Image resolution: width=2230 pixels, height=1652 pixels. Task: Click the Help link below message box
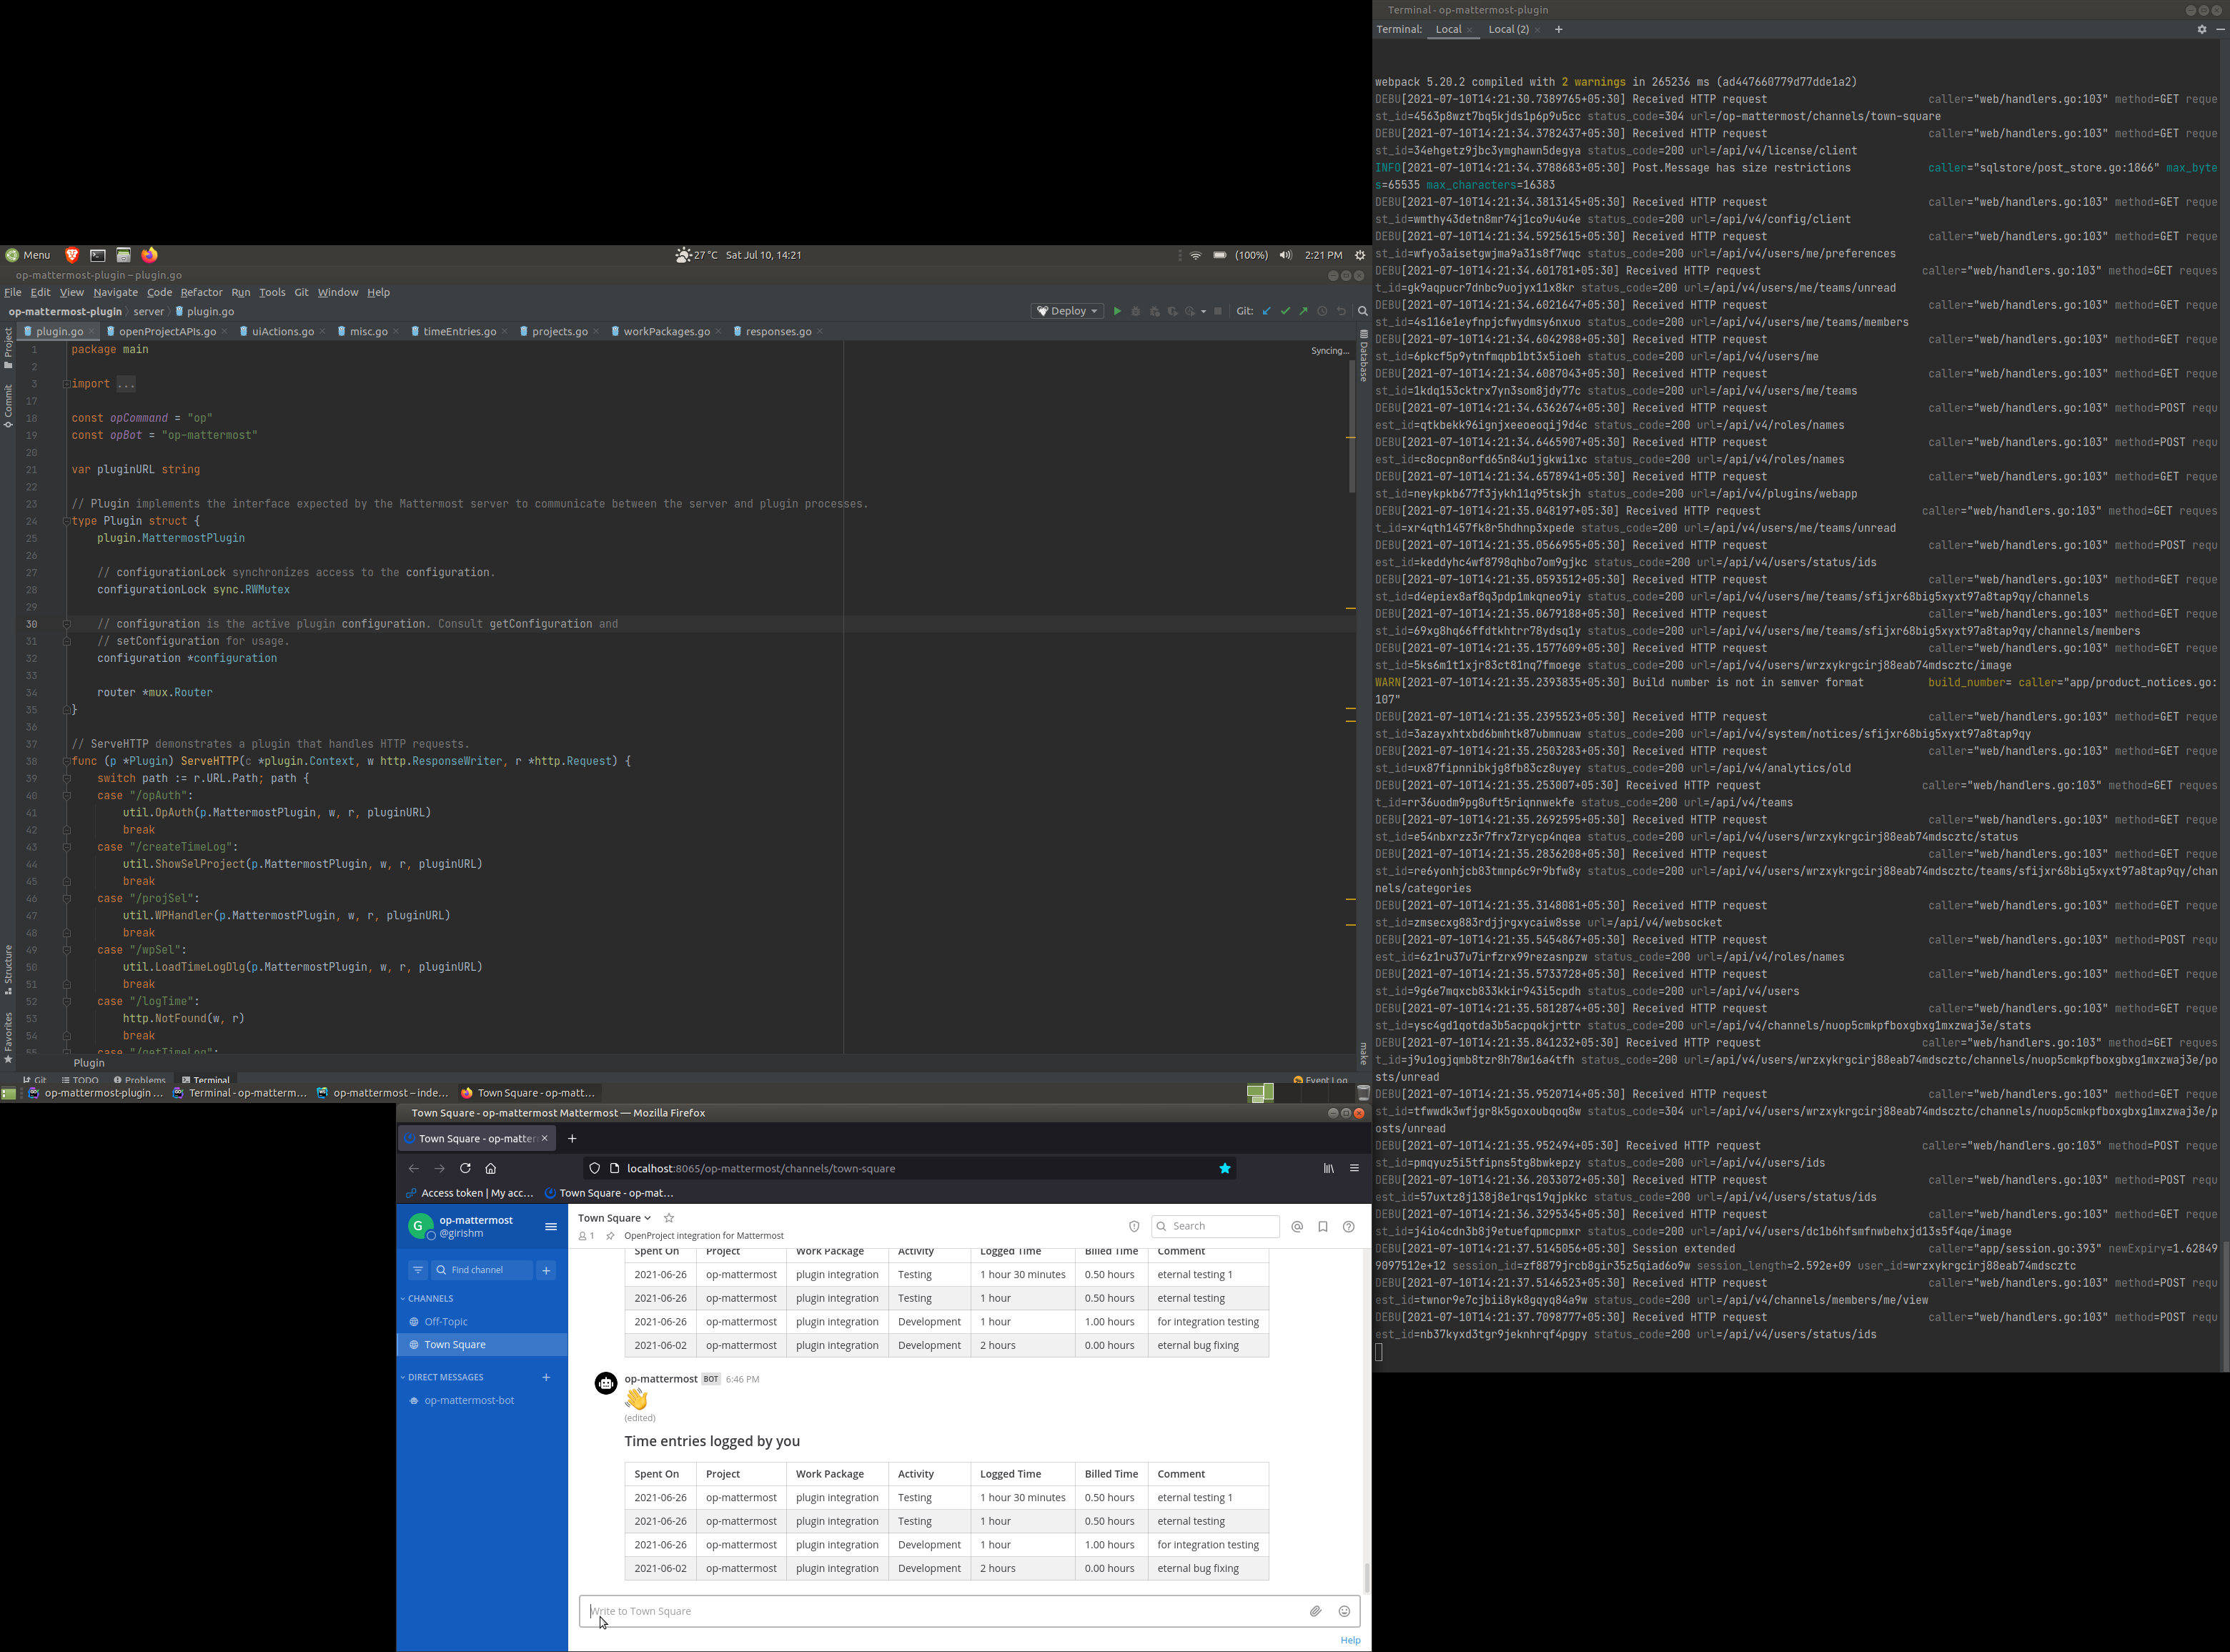pyautogui.click(x=1350, y=1640)
